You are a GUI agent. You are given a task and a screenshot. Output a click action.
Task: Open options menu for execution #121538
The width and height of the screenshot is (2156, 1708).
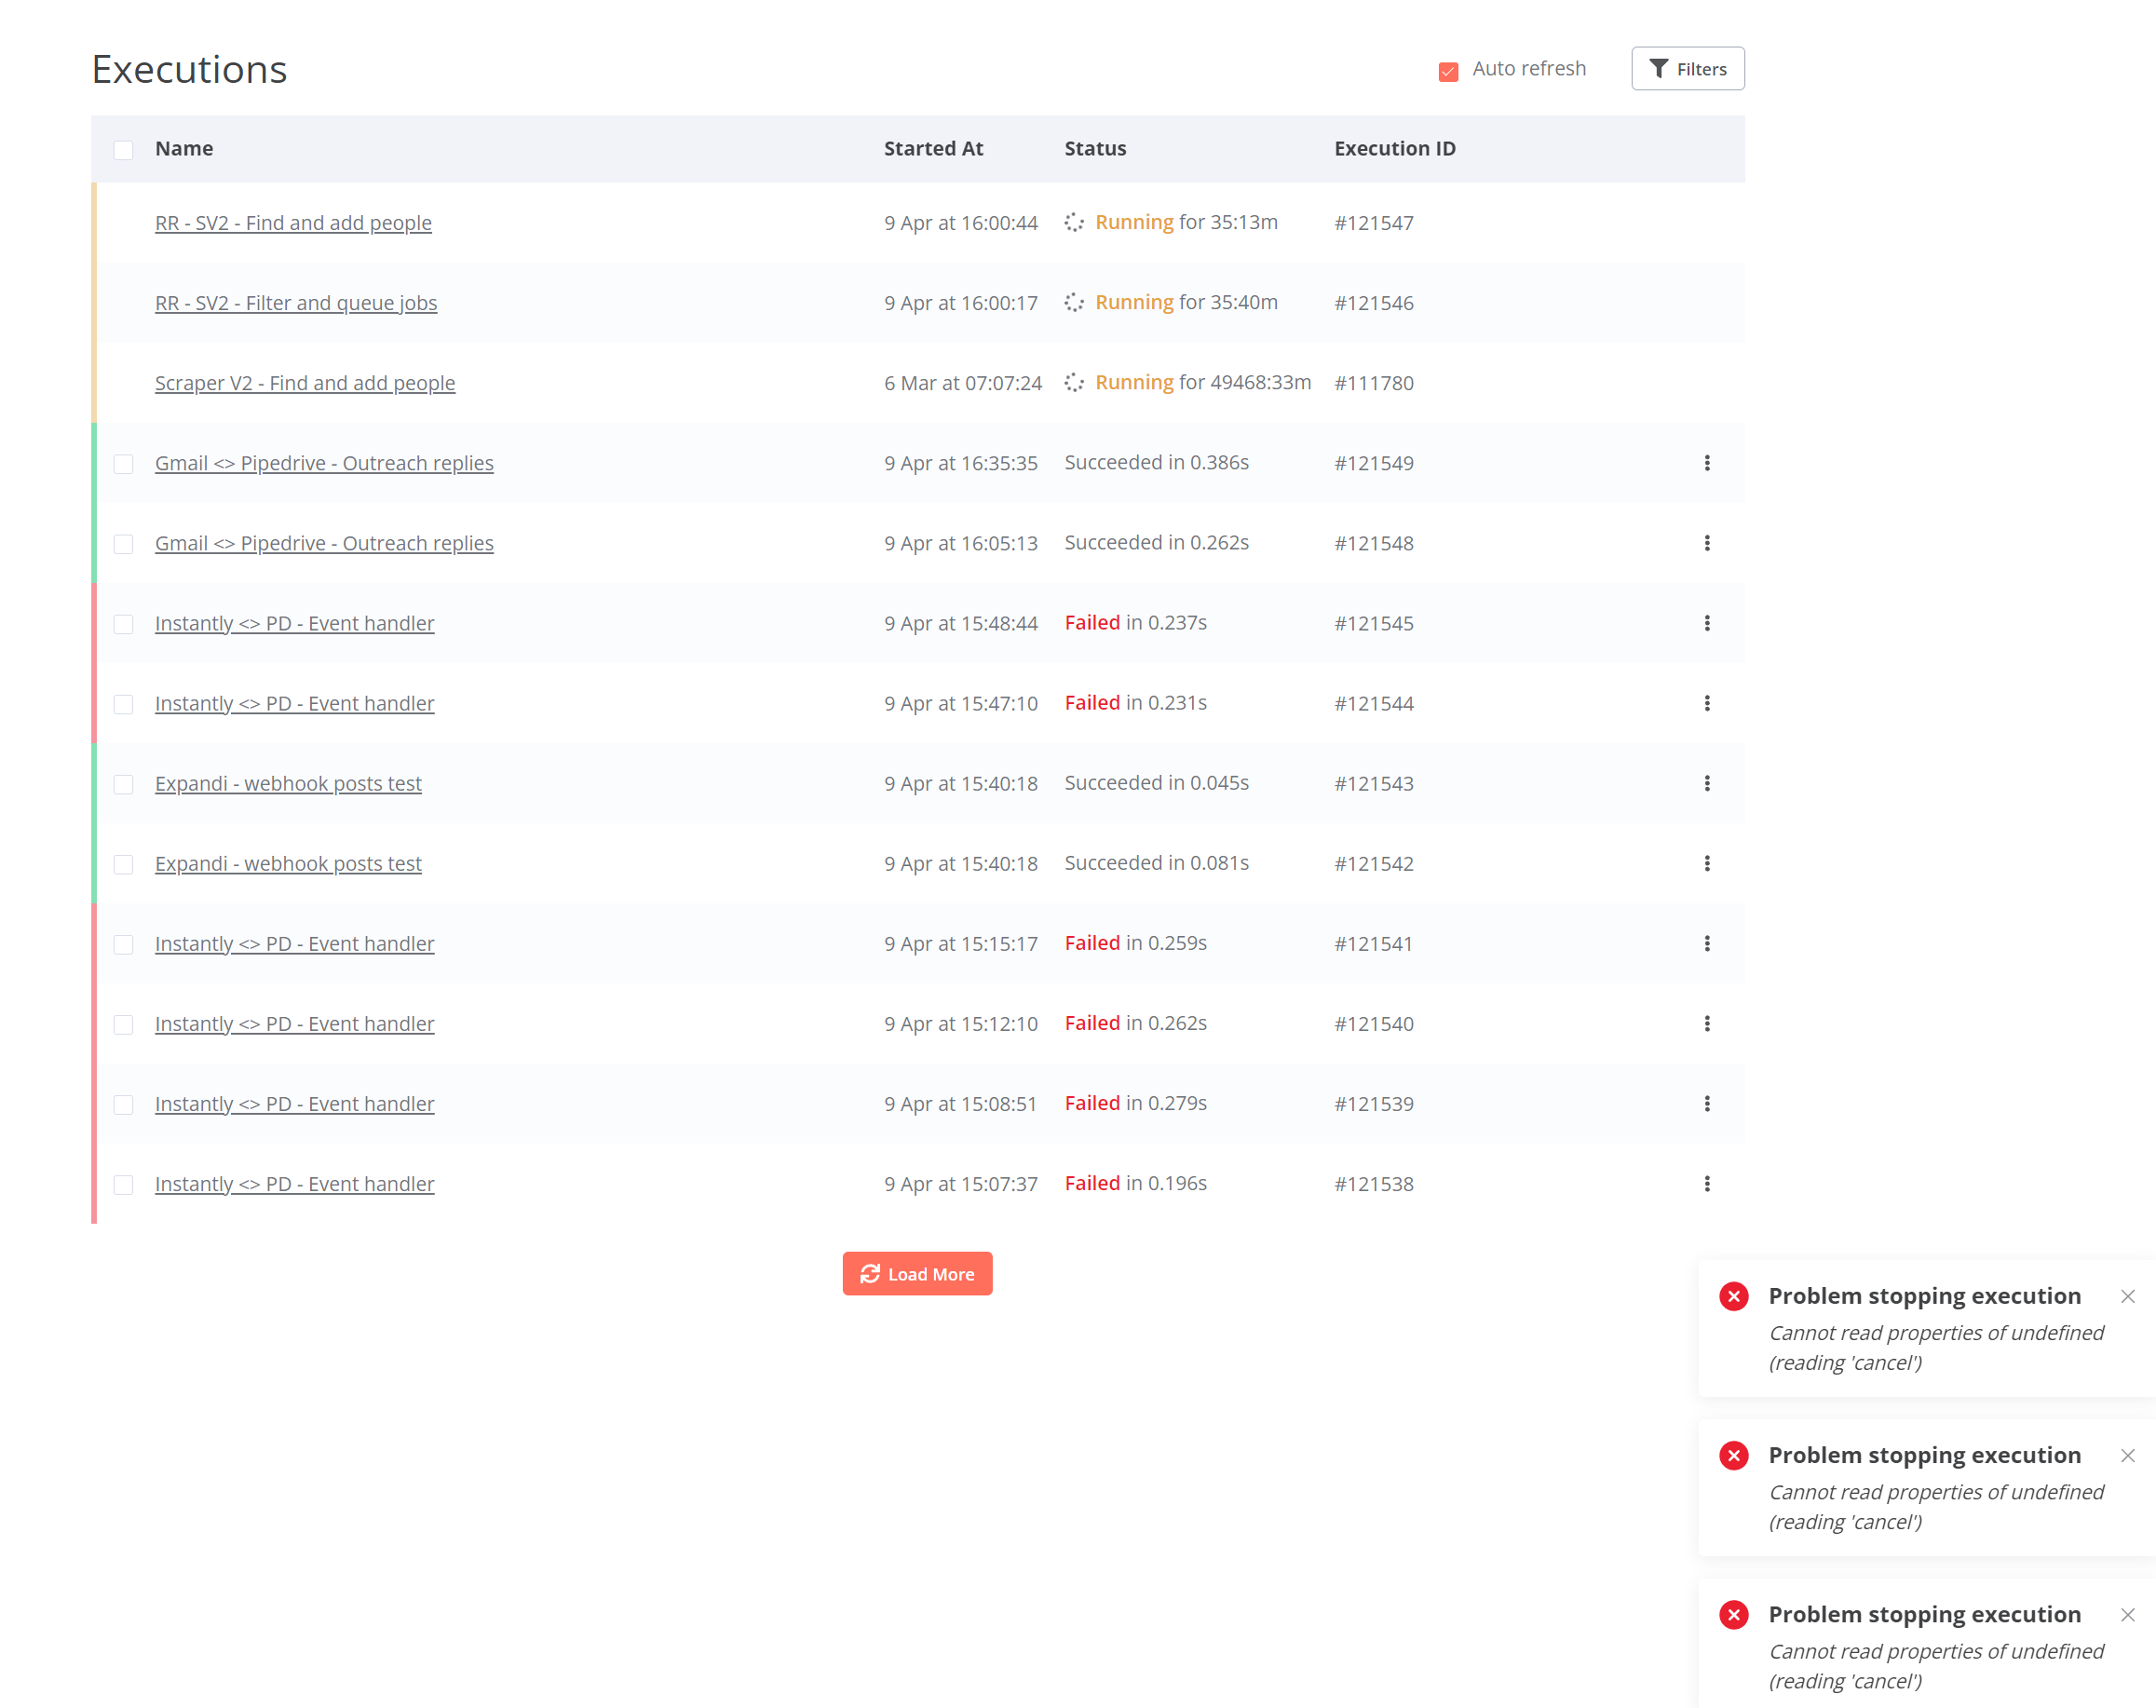click(1707, 1183)
